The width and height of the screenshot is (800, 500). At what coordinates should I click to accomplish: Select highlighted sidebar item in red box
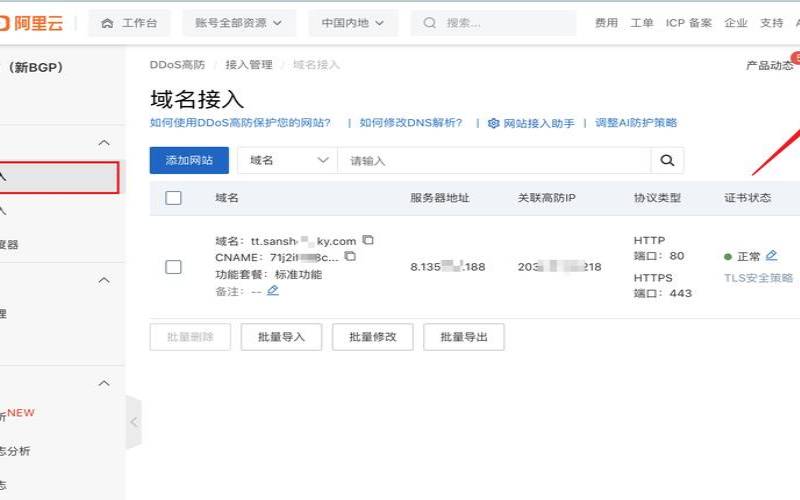click(x=59, y=177)
